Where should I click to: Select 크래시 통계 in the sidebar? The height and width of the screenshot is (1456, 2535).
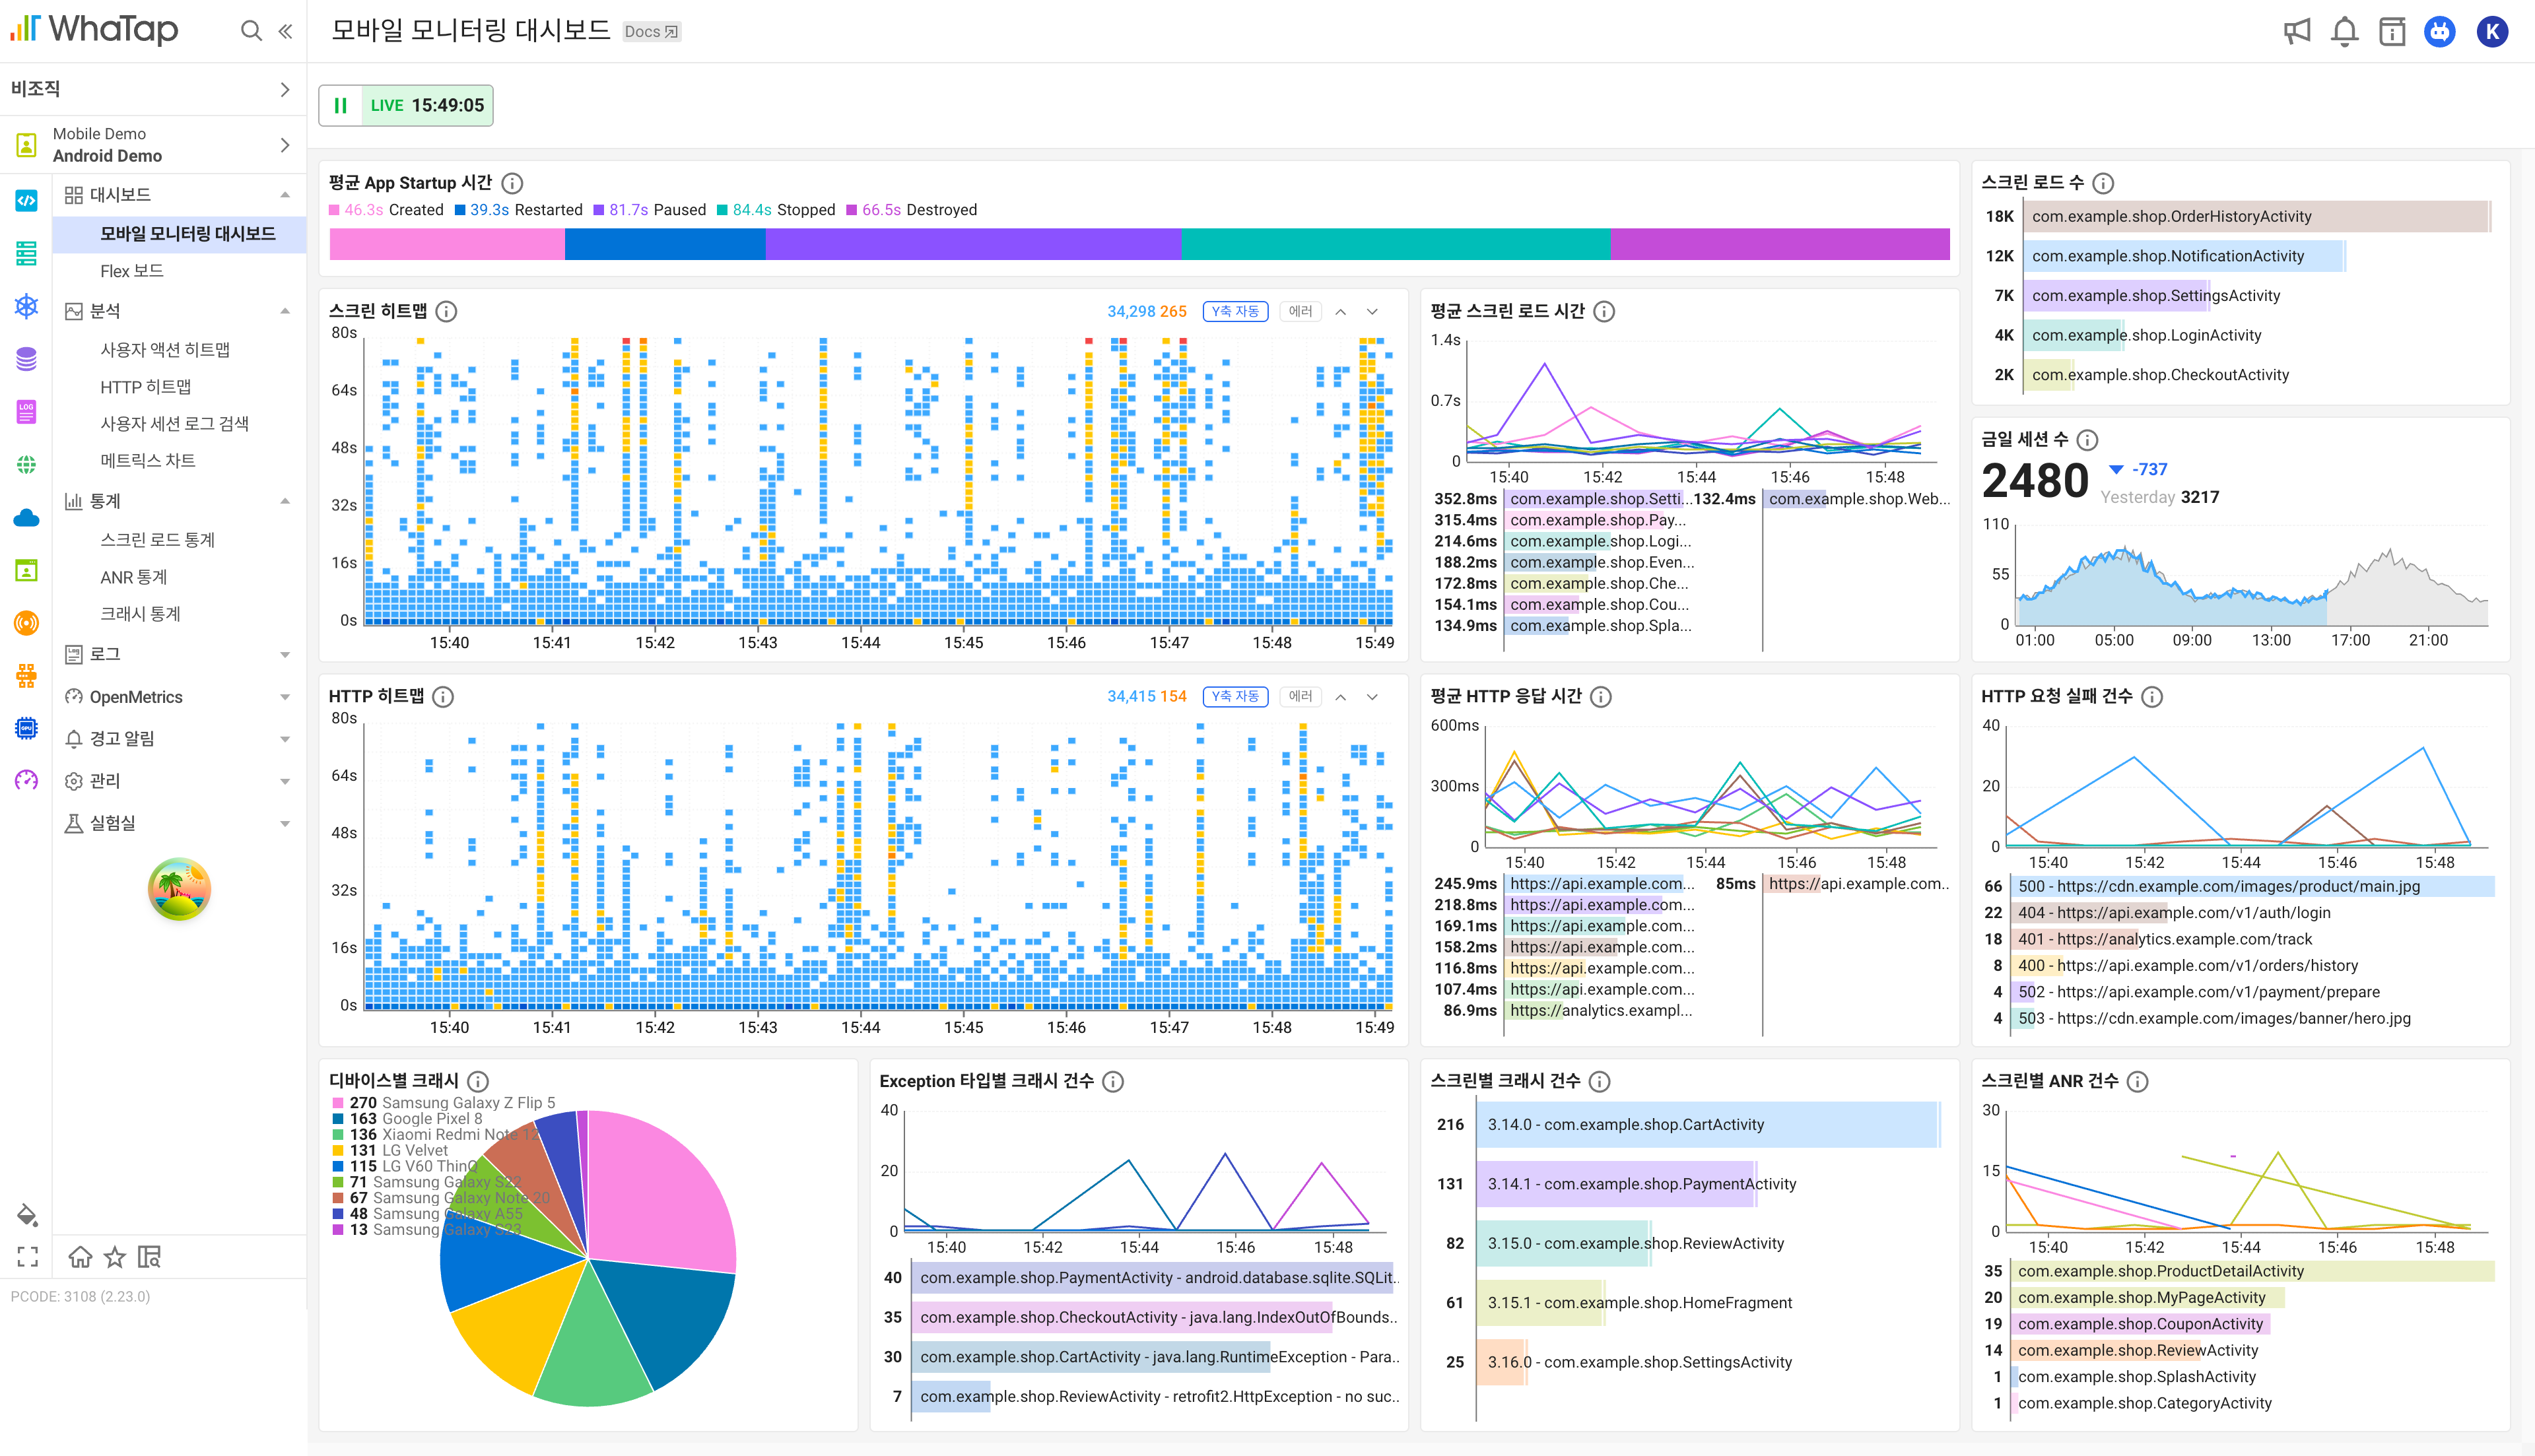(x=140, y=614)
